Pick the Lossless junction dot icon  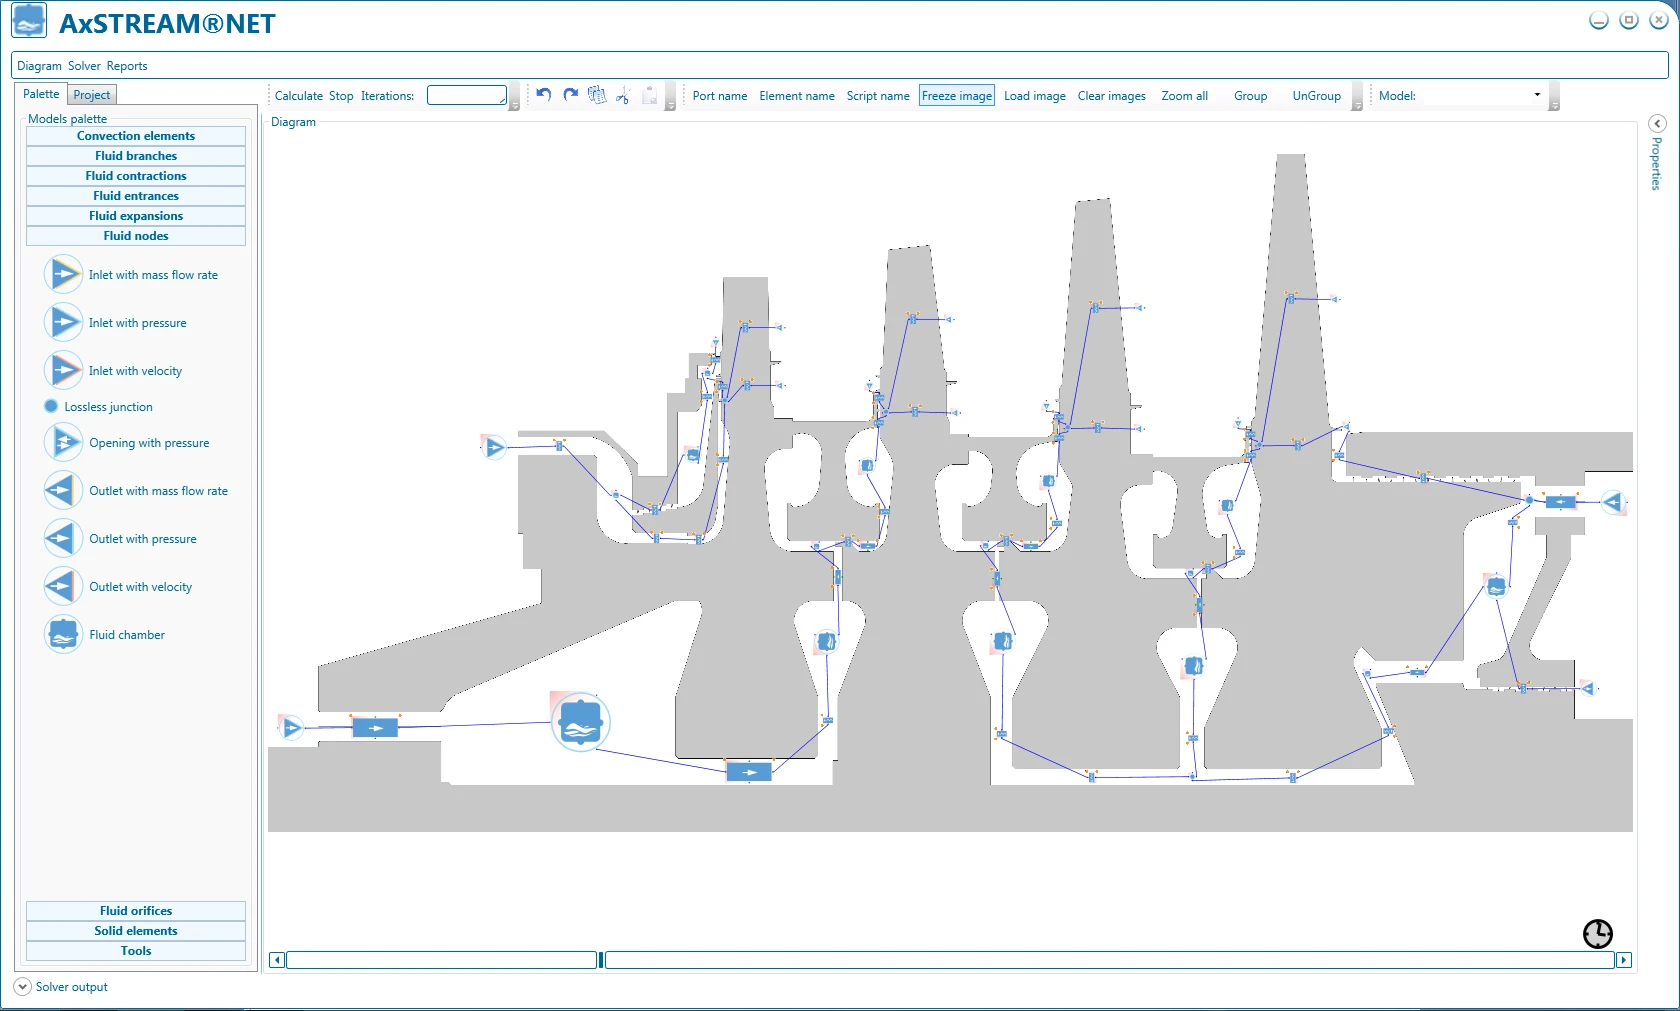(x=51, y=406)
